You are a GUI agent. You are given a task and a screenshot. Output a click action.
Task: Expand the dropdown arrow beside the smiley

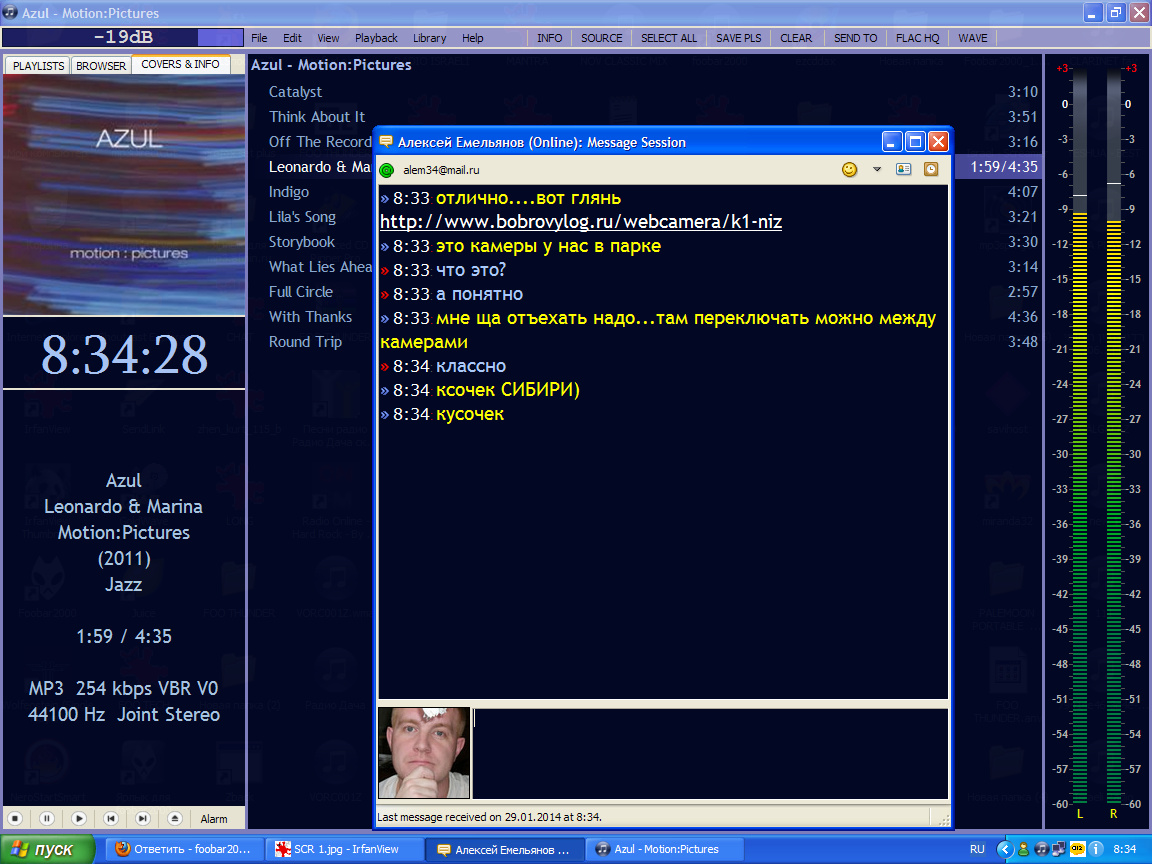point(877,170)
